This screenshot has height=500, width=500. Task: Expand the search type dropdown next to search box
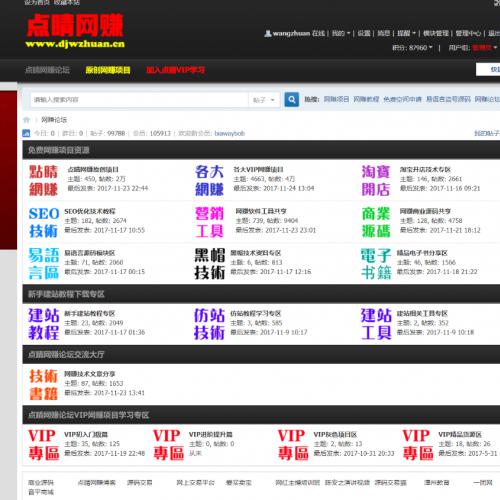[x=264, y=100]
